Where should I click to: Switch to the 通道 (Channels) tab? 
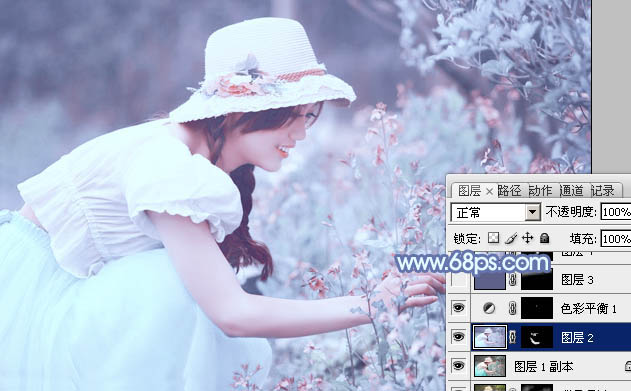pos(571,191)
